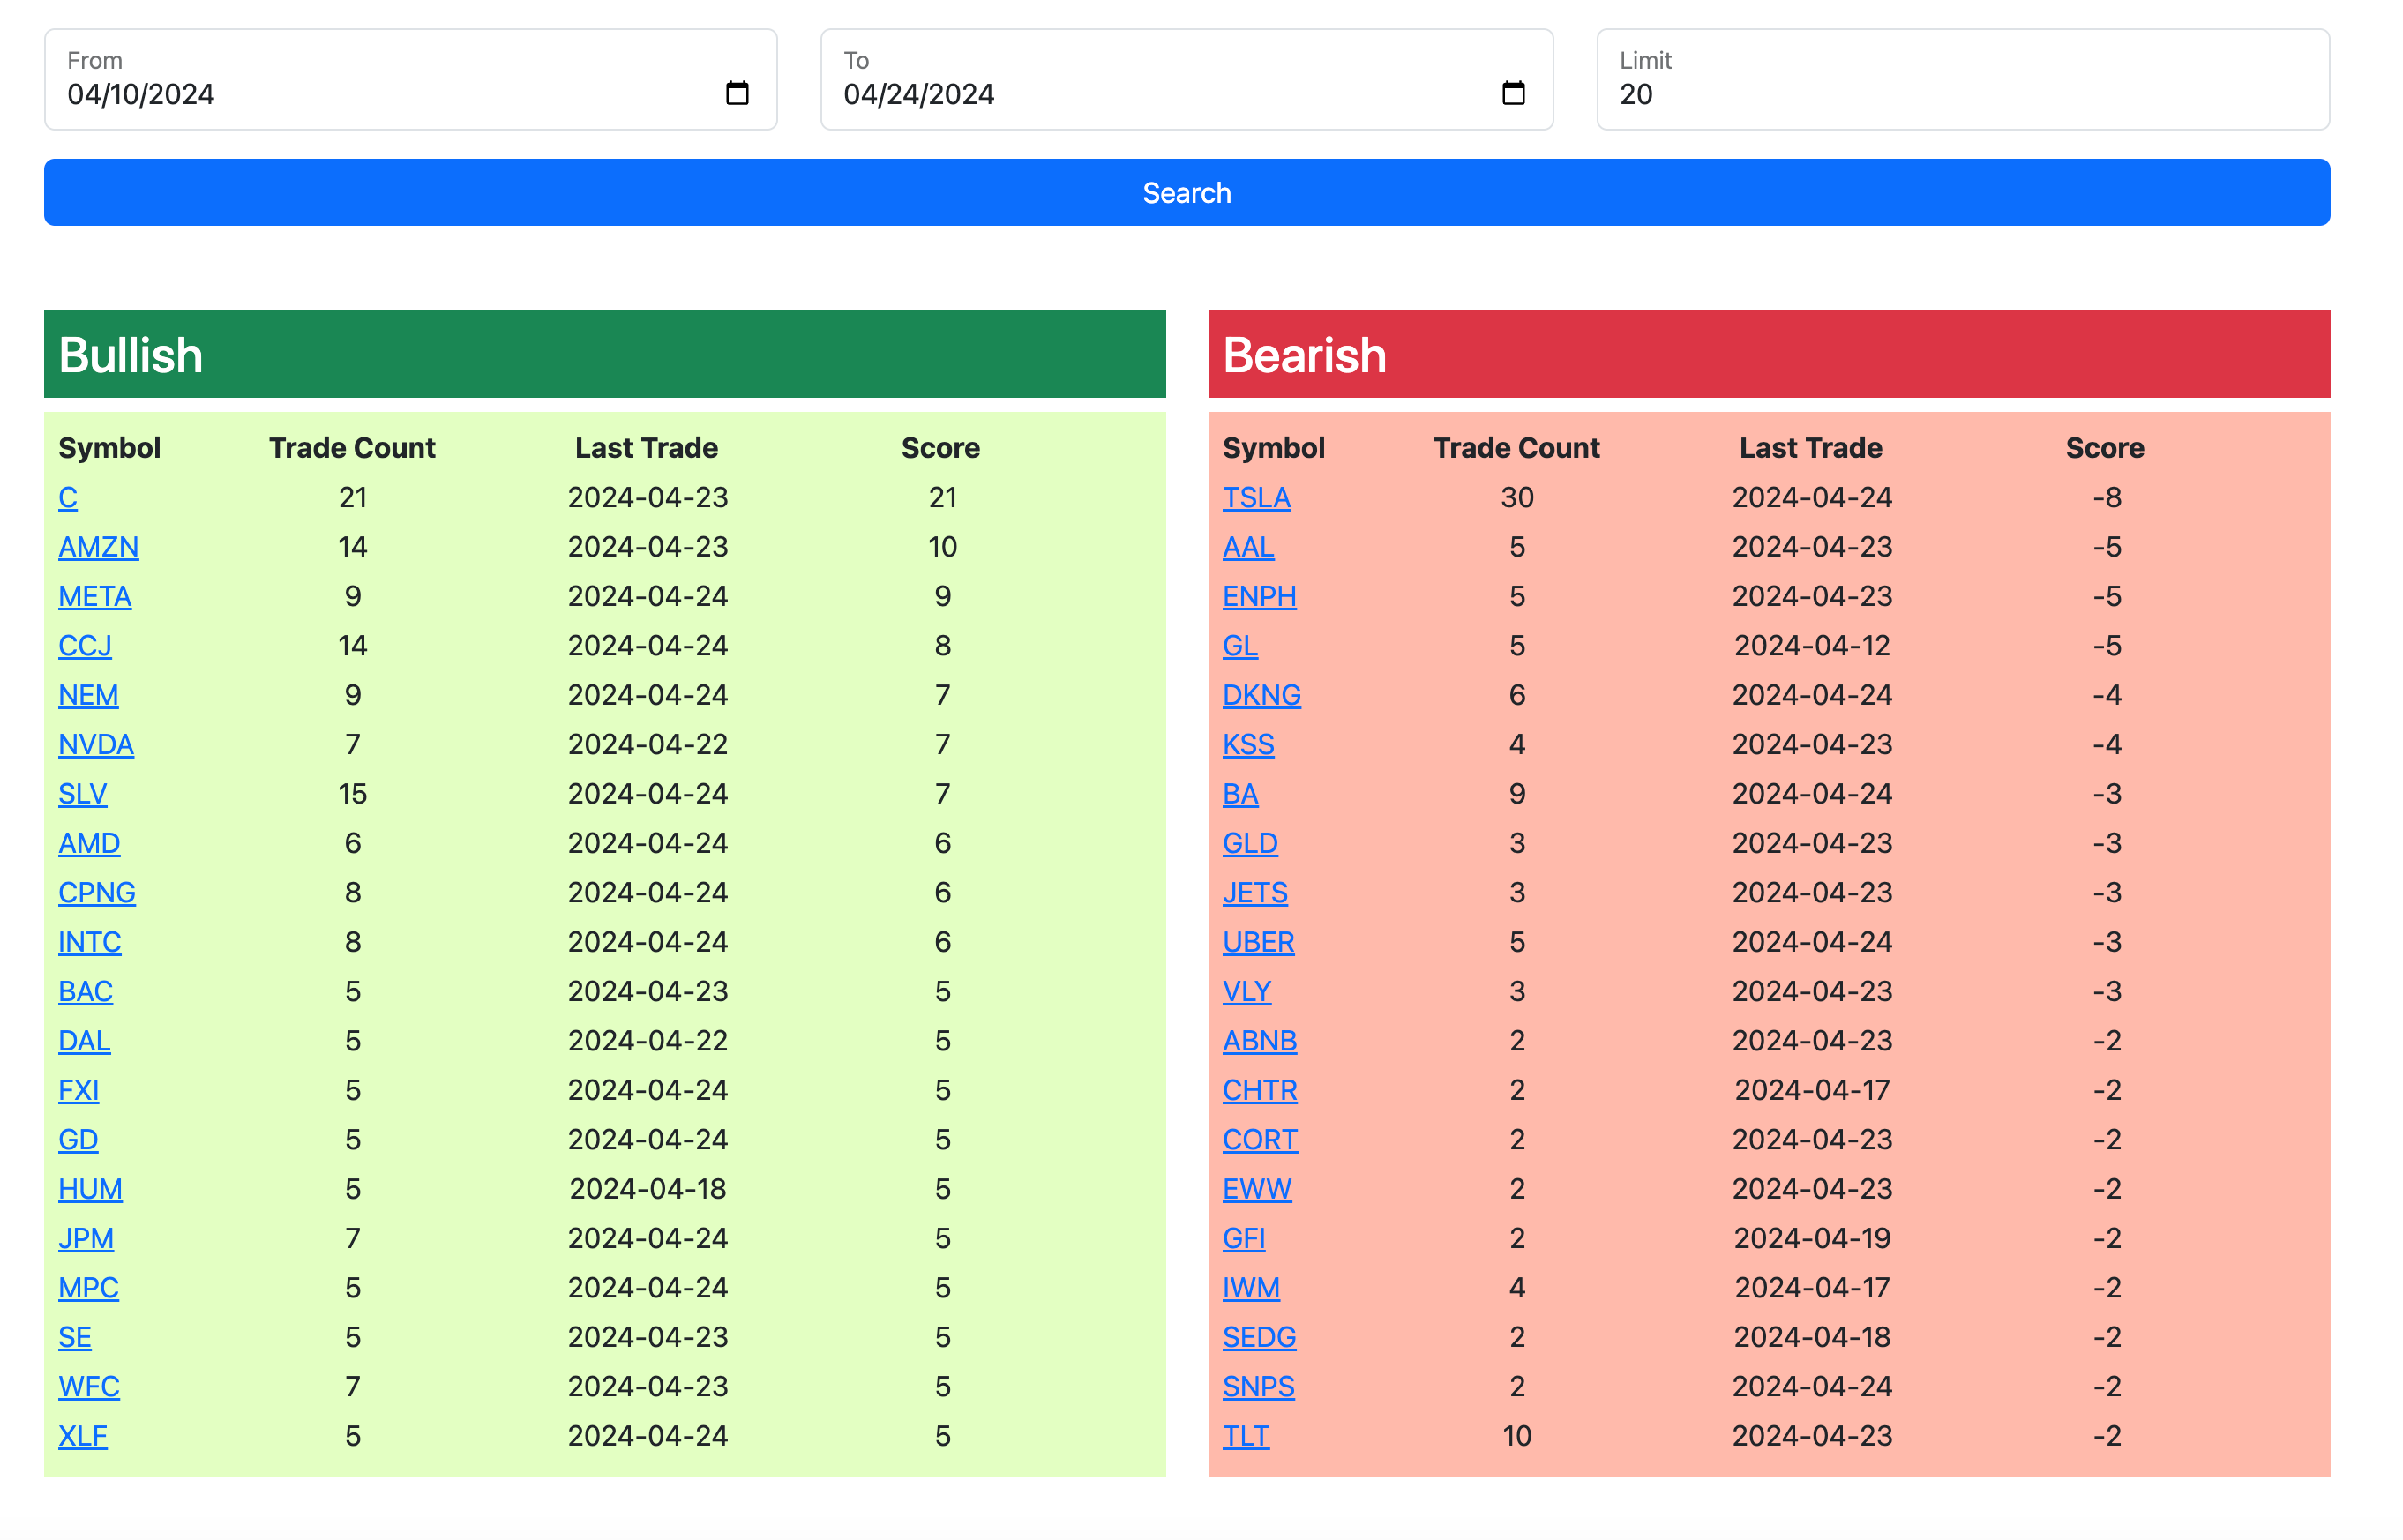Open the HUM symbol link

(x=90, y=1189)
